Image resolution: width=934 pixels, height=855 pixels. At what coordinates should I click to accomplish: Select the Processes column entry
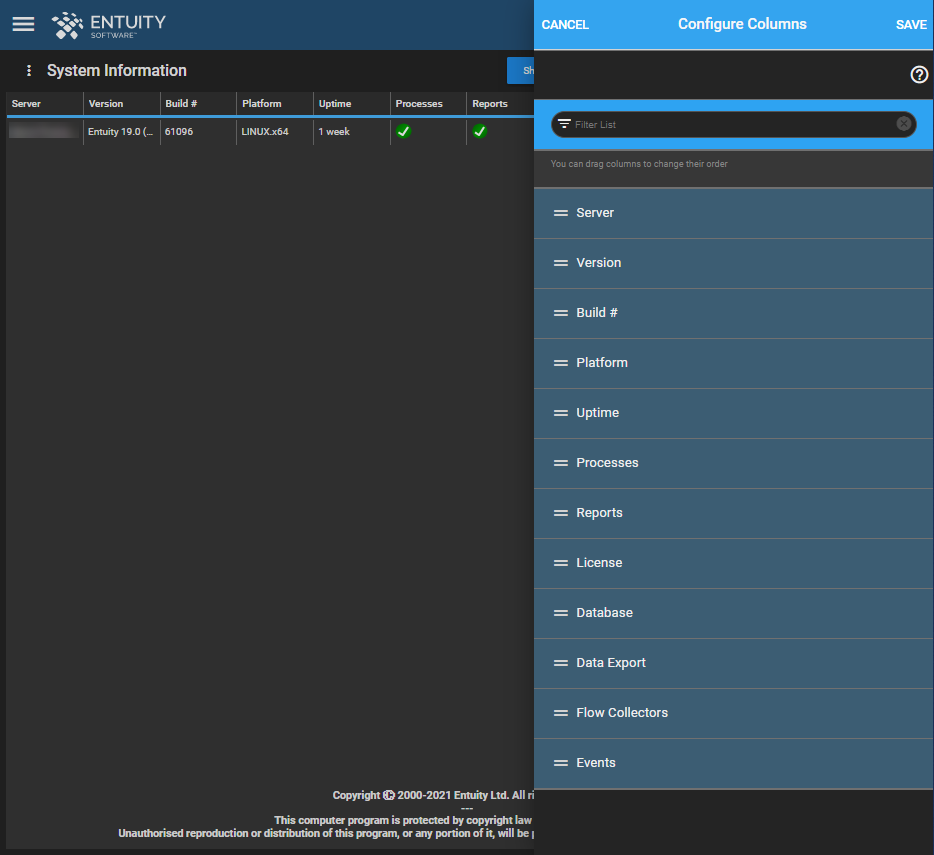733,464
